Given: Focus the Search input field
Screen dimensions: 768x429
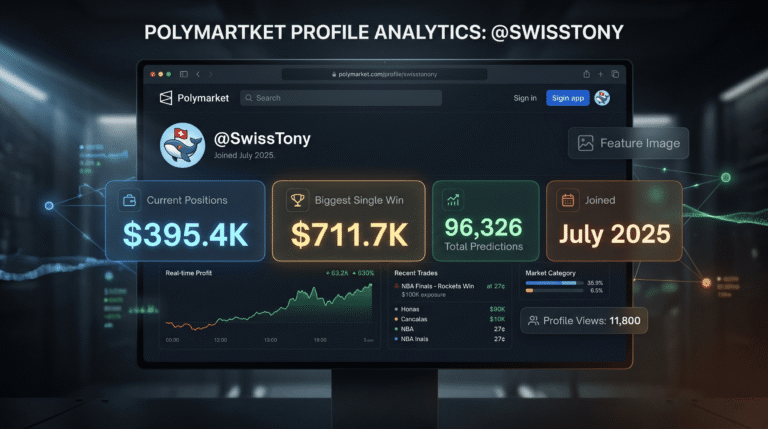Looking at the screenshot, I should [x=341, y=98].
